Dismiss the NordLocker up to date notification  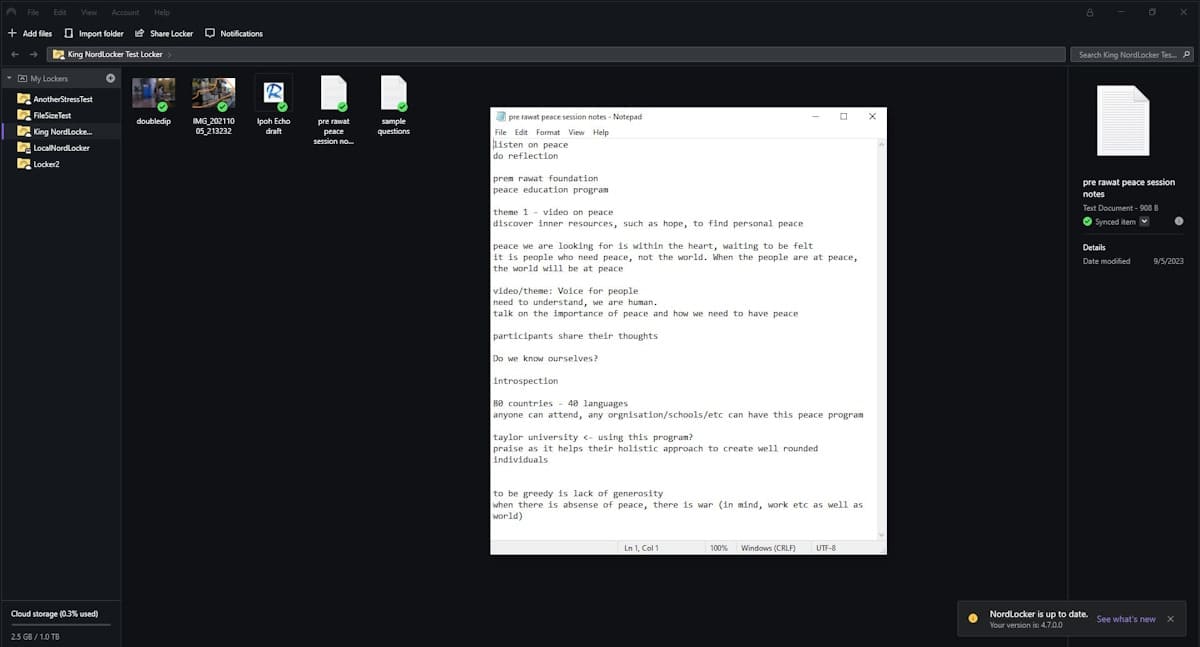1171,619
